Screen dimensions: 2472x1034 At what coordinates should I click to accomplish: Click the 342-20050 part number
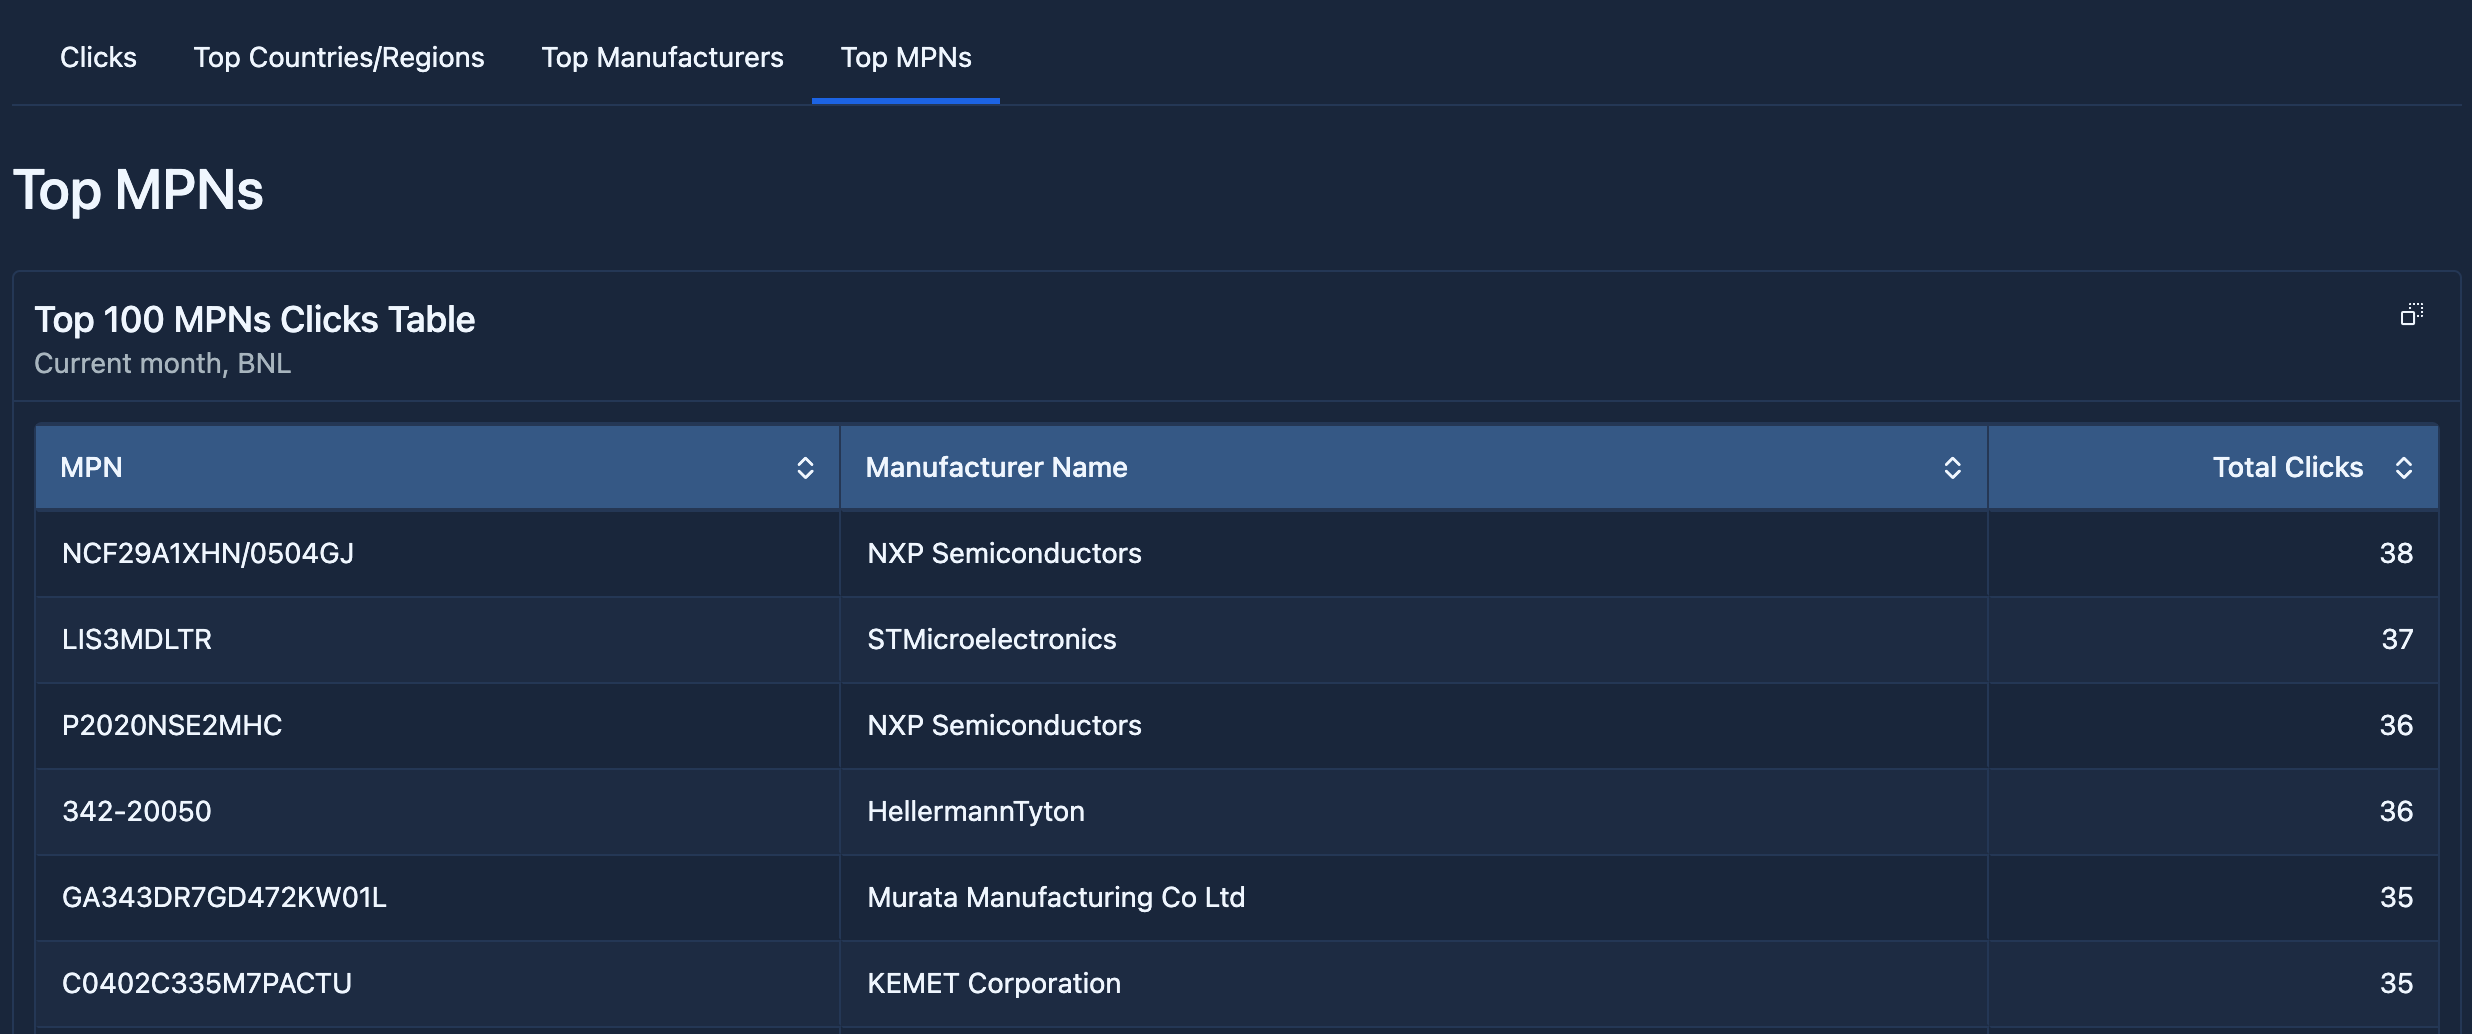click(x=137, y=812)
